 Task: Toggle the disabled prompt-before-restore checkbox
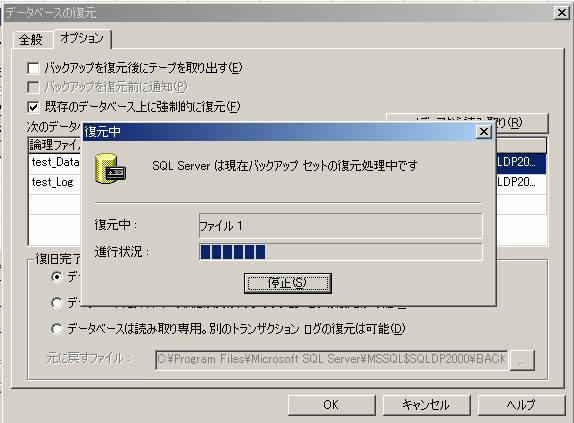coord(33,87)
